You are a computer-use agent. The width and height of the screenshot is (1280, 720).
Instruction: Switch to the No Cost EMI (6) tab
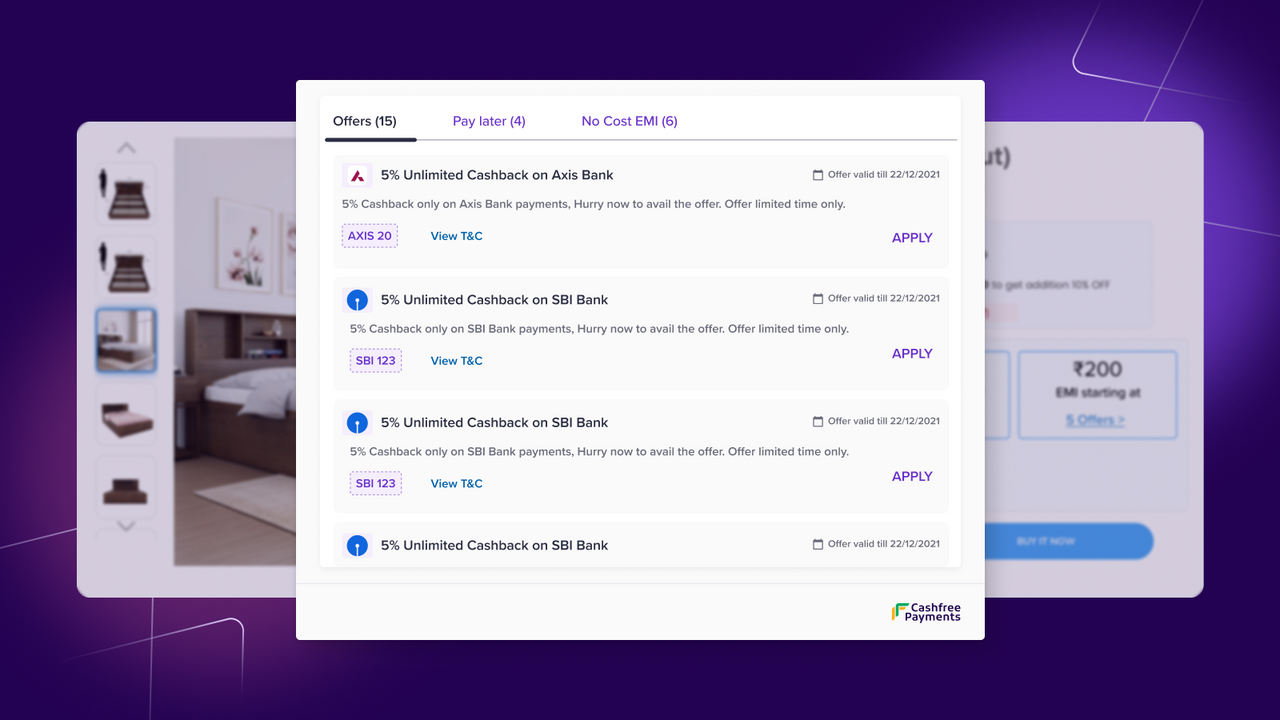tap(630, 121)
